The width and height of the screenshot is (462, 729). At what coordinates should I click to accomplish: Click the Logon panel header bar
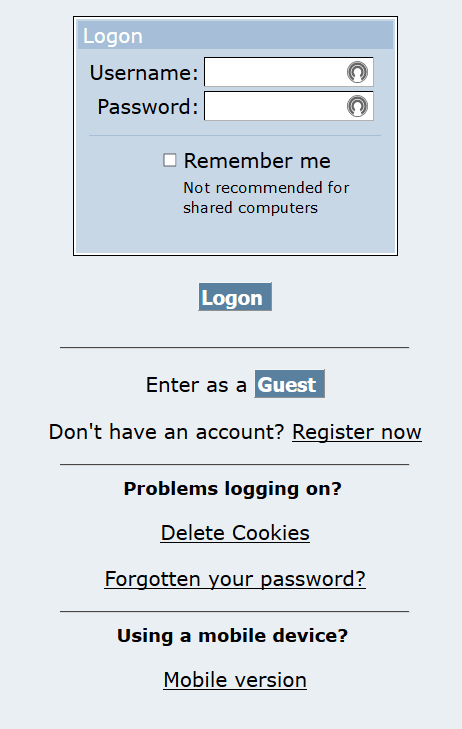point(235,35)
